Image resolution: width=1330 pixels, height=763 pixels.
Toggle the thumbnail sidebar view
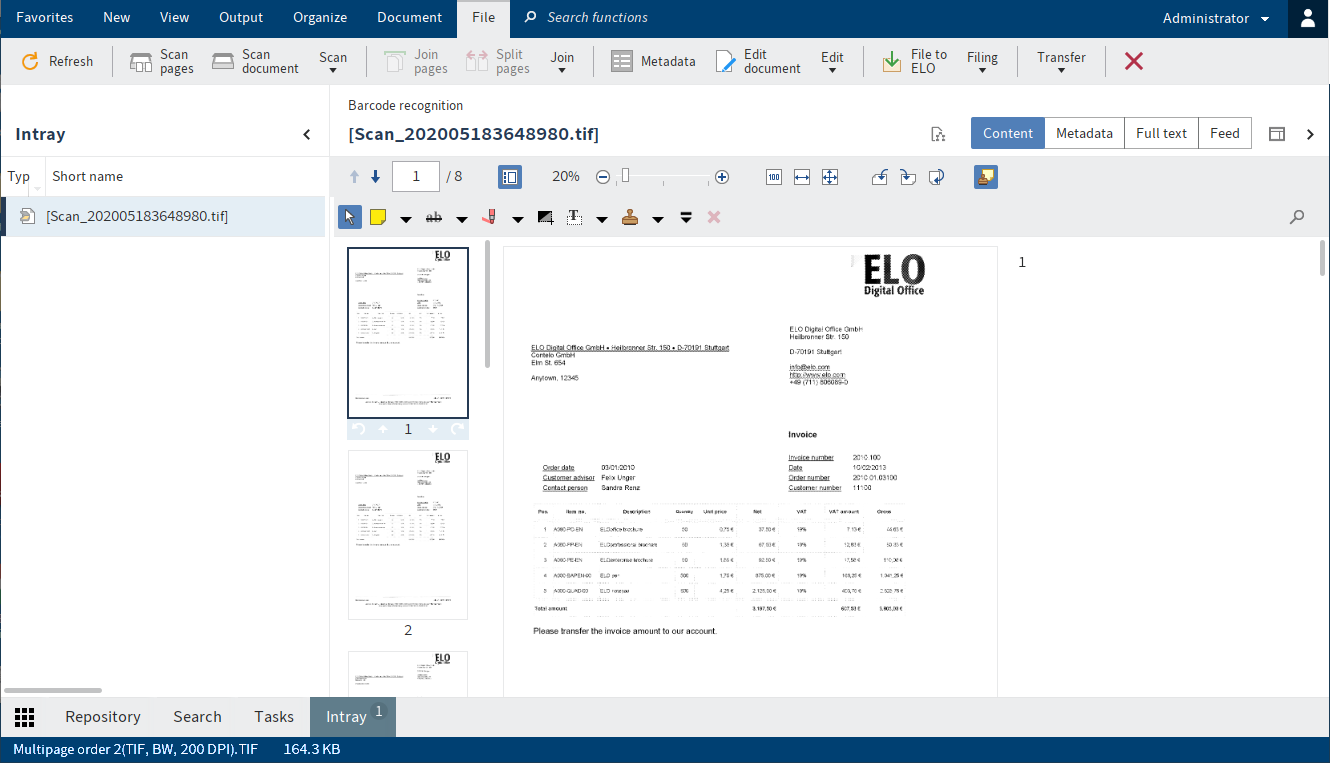coord(509,176)
